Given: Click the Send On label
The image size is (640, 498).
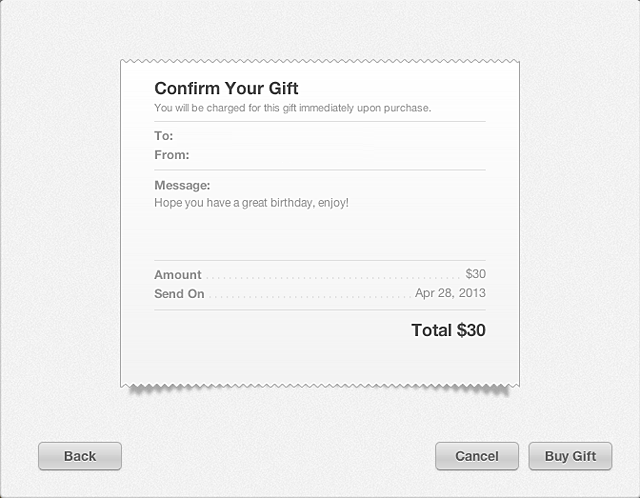Looking at the screenshot, I should [179, 294].
